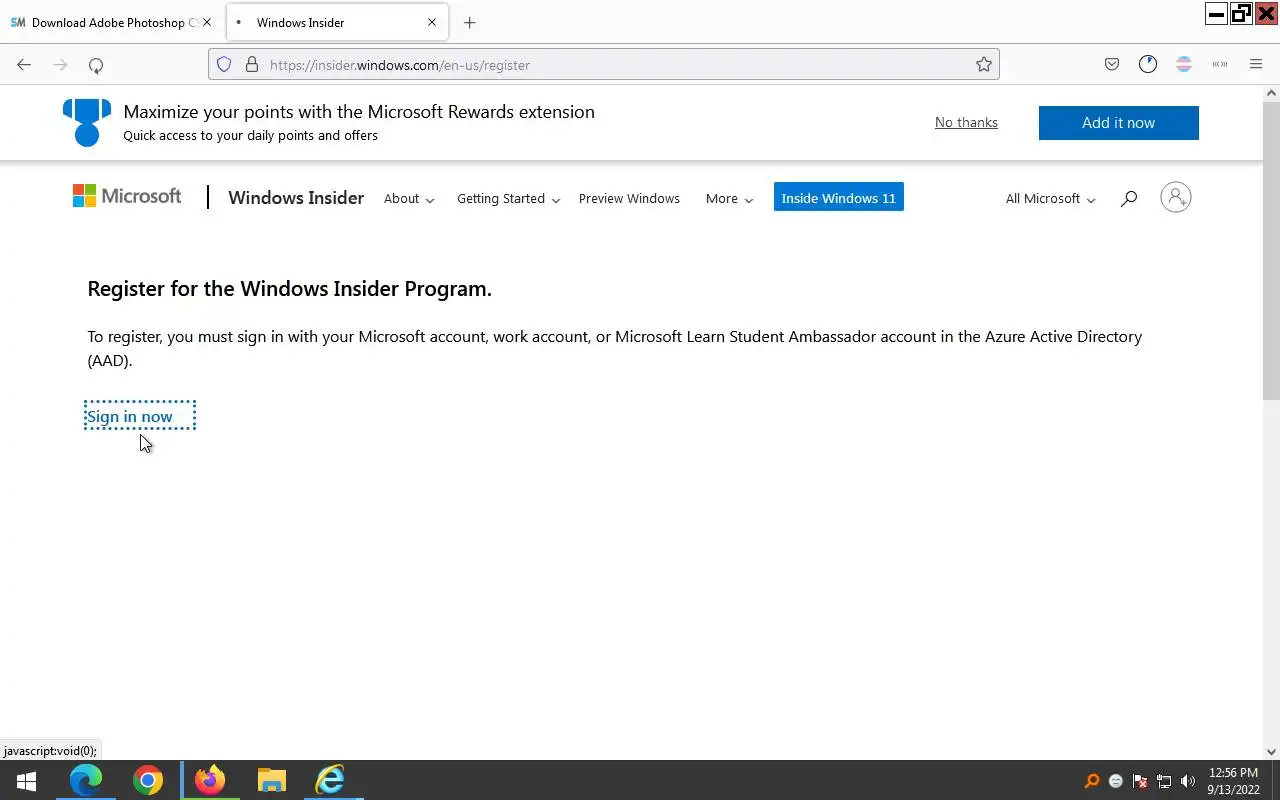Image resolution: width=1280 pixels, height=800 pixels.
Task: Reload the page with the refresh icon
Action: pyautogui.click(x=96, y=65)
